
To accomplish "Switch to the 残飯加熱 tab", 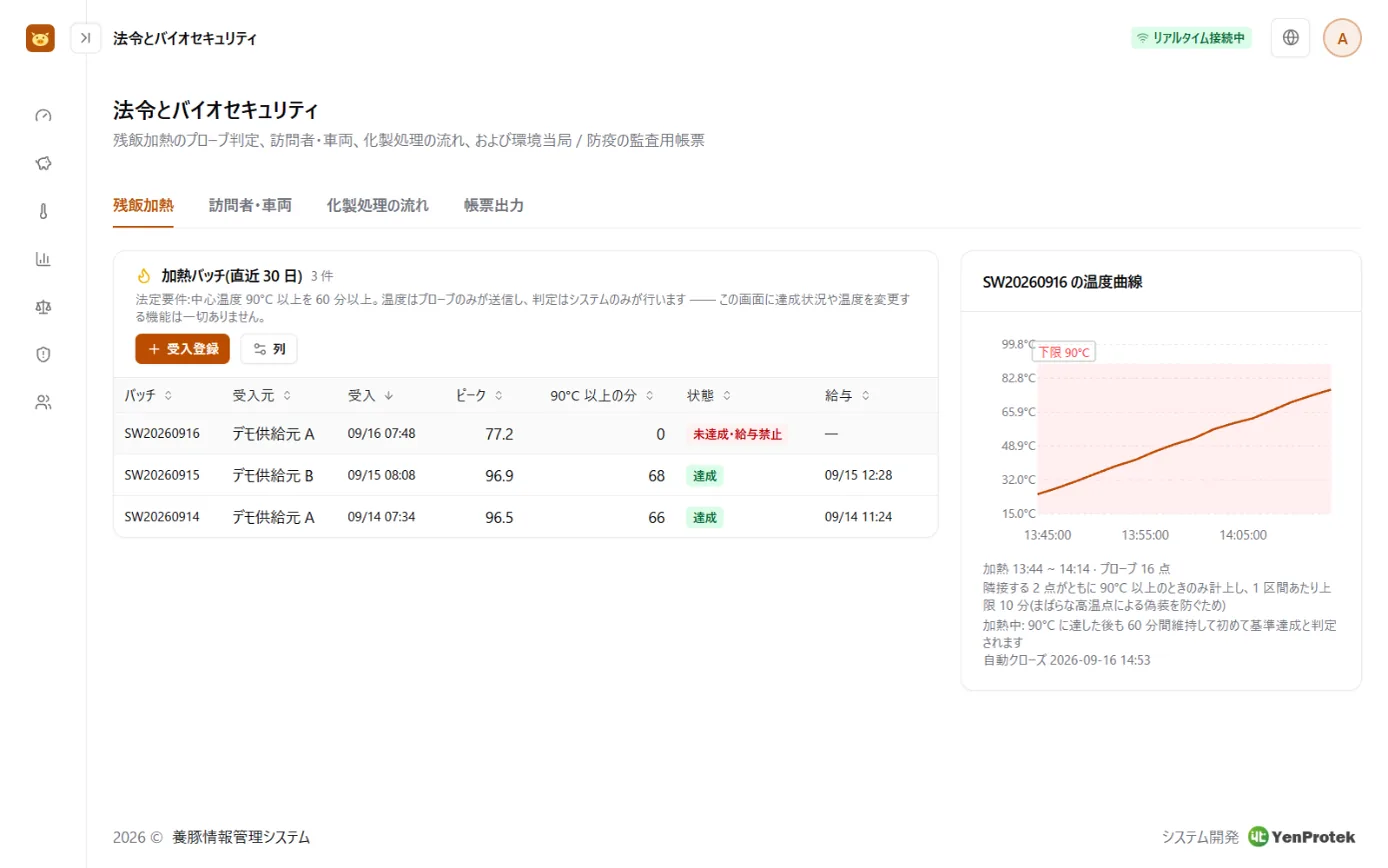I will (144, 205).
